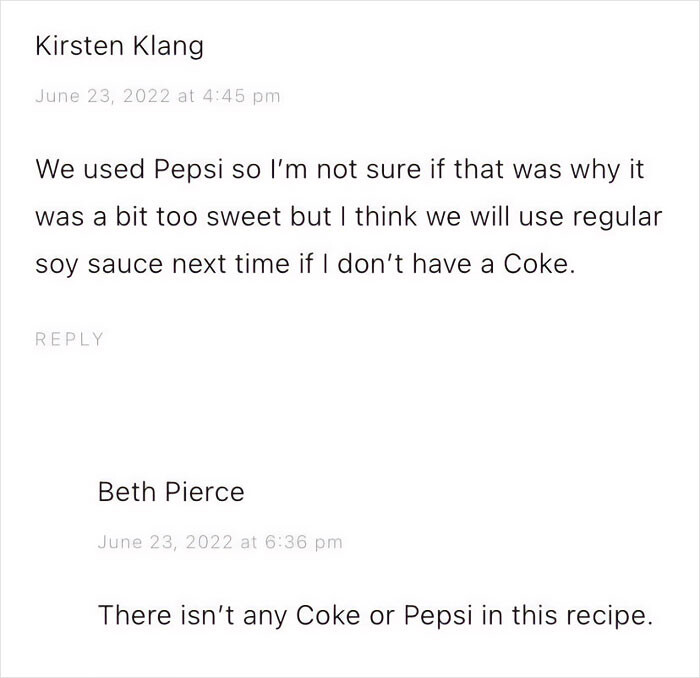The image size is (700, 678).
Task: Open Beth Pierce's author name
Action: [171, 492]
